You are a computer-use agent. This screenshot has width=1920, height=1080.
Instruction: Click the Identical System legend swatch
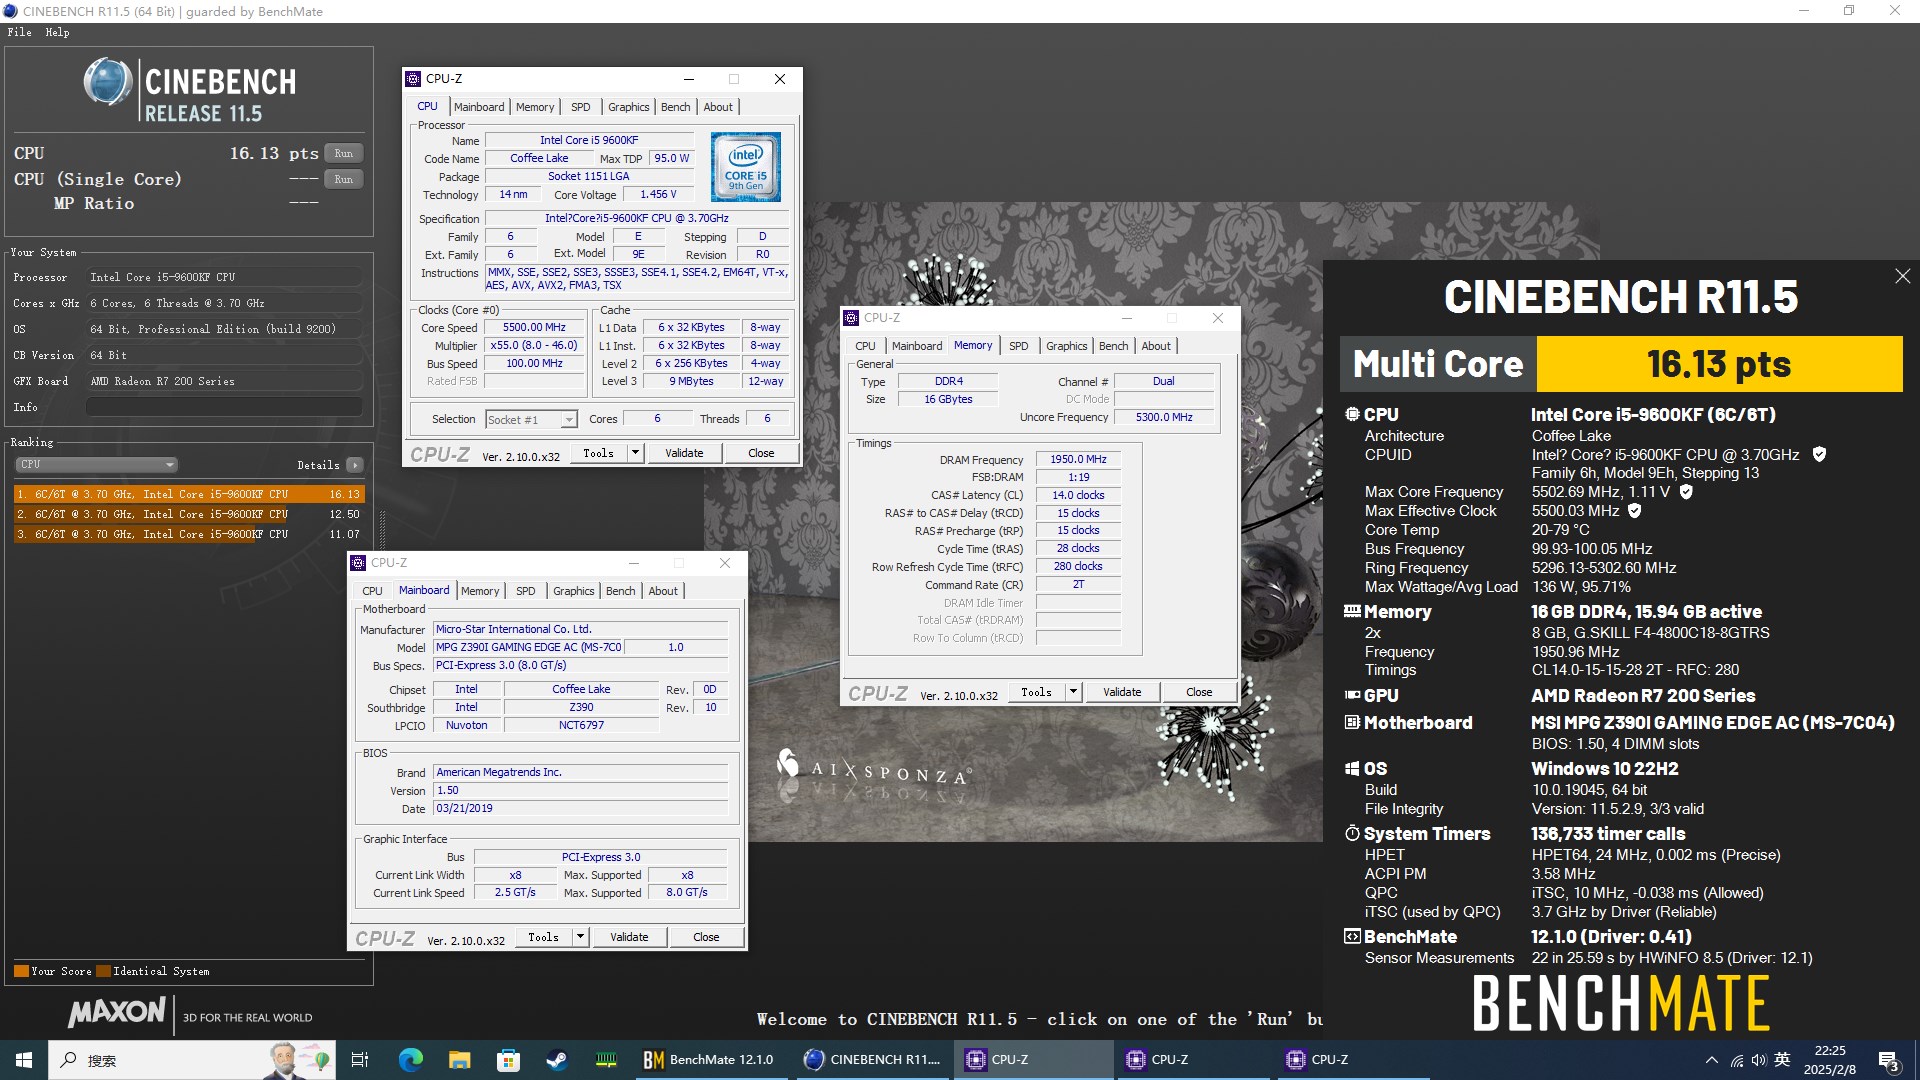tap(103, 971)
